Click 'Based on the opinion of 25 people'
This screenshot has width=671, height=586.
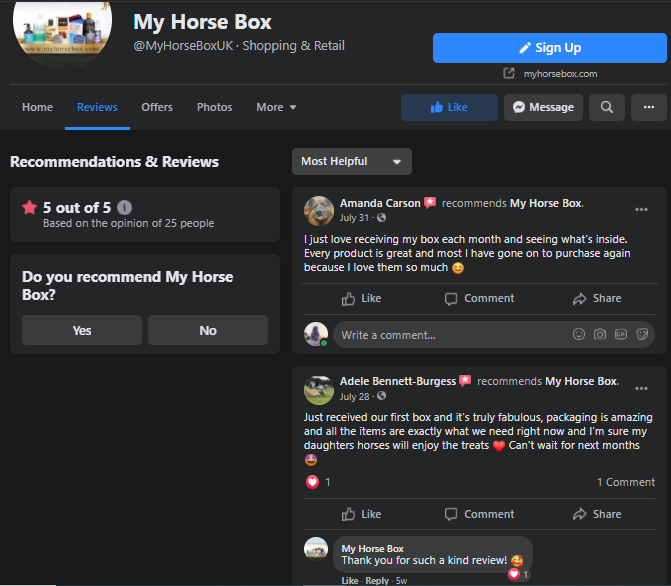coord(128,223)
